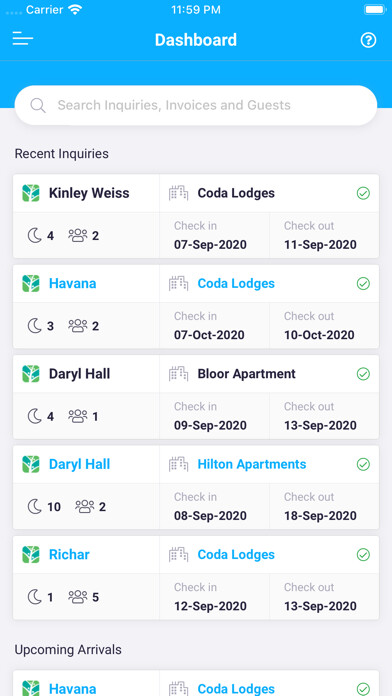
Task: Select the check in date 07-Oct-2020
Action: [x=209, y=335]
